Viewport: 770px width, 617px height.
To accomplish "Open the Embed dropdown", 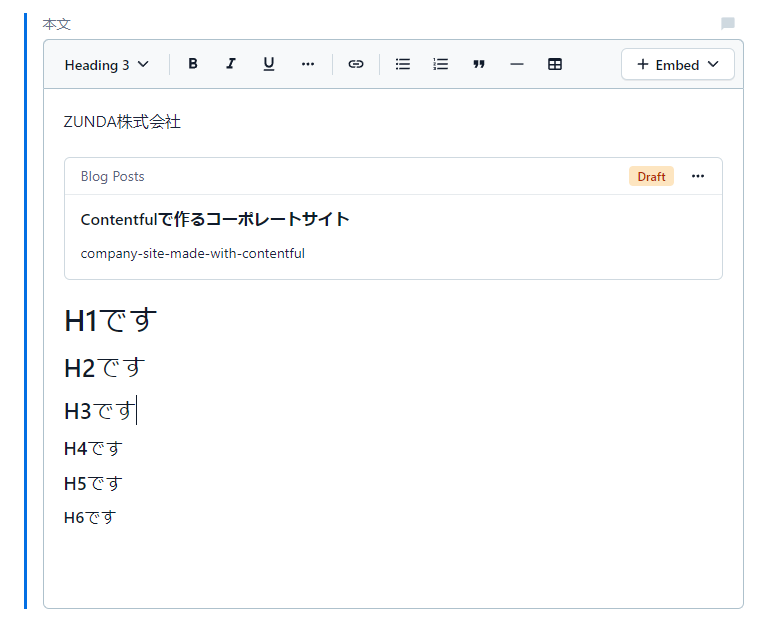I will (x=678, y=64).
